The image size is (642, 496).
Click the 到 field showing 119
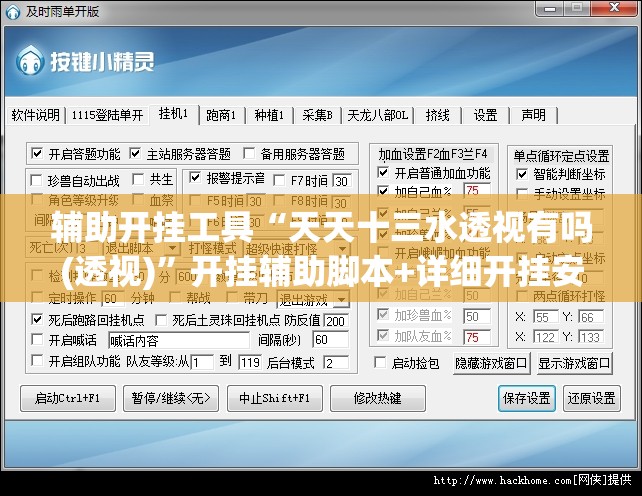click(250, 362)
